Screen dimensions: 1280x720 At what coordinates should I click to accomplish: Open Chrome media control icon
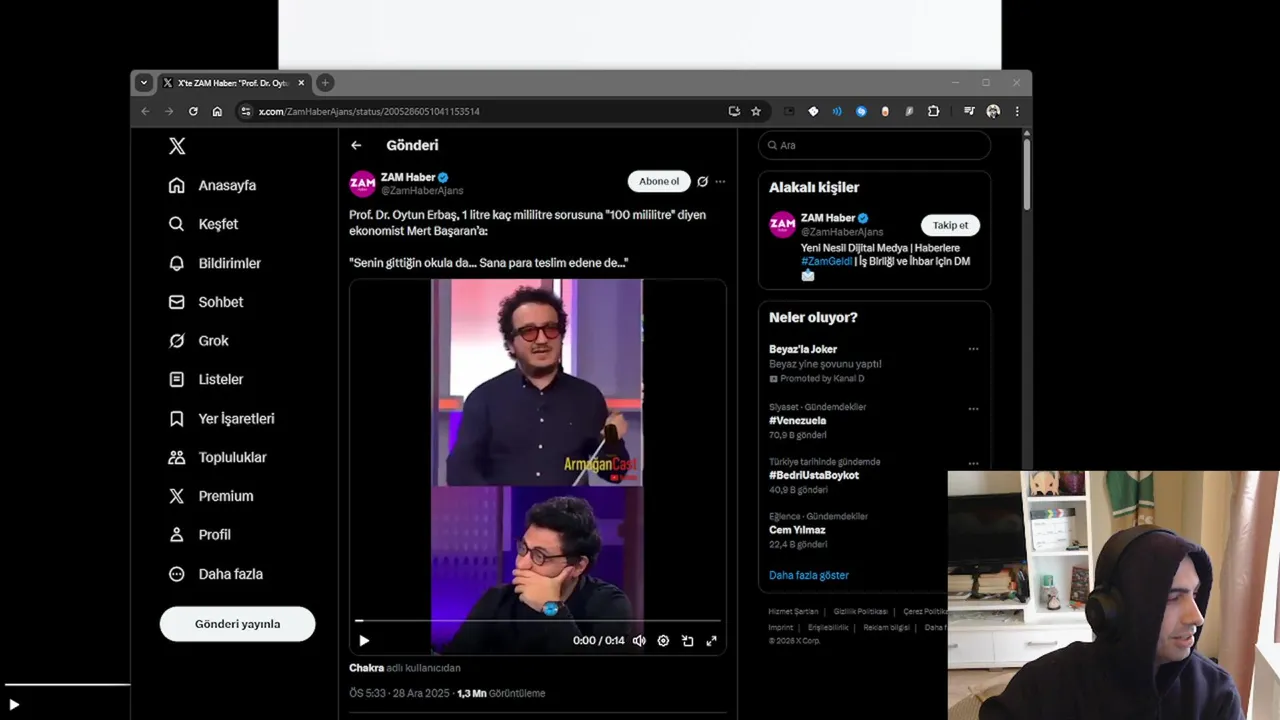click(x=969, y=111)
